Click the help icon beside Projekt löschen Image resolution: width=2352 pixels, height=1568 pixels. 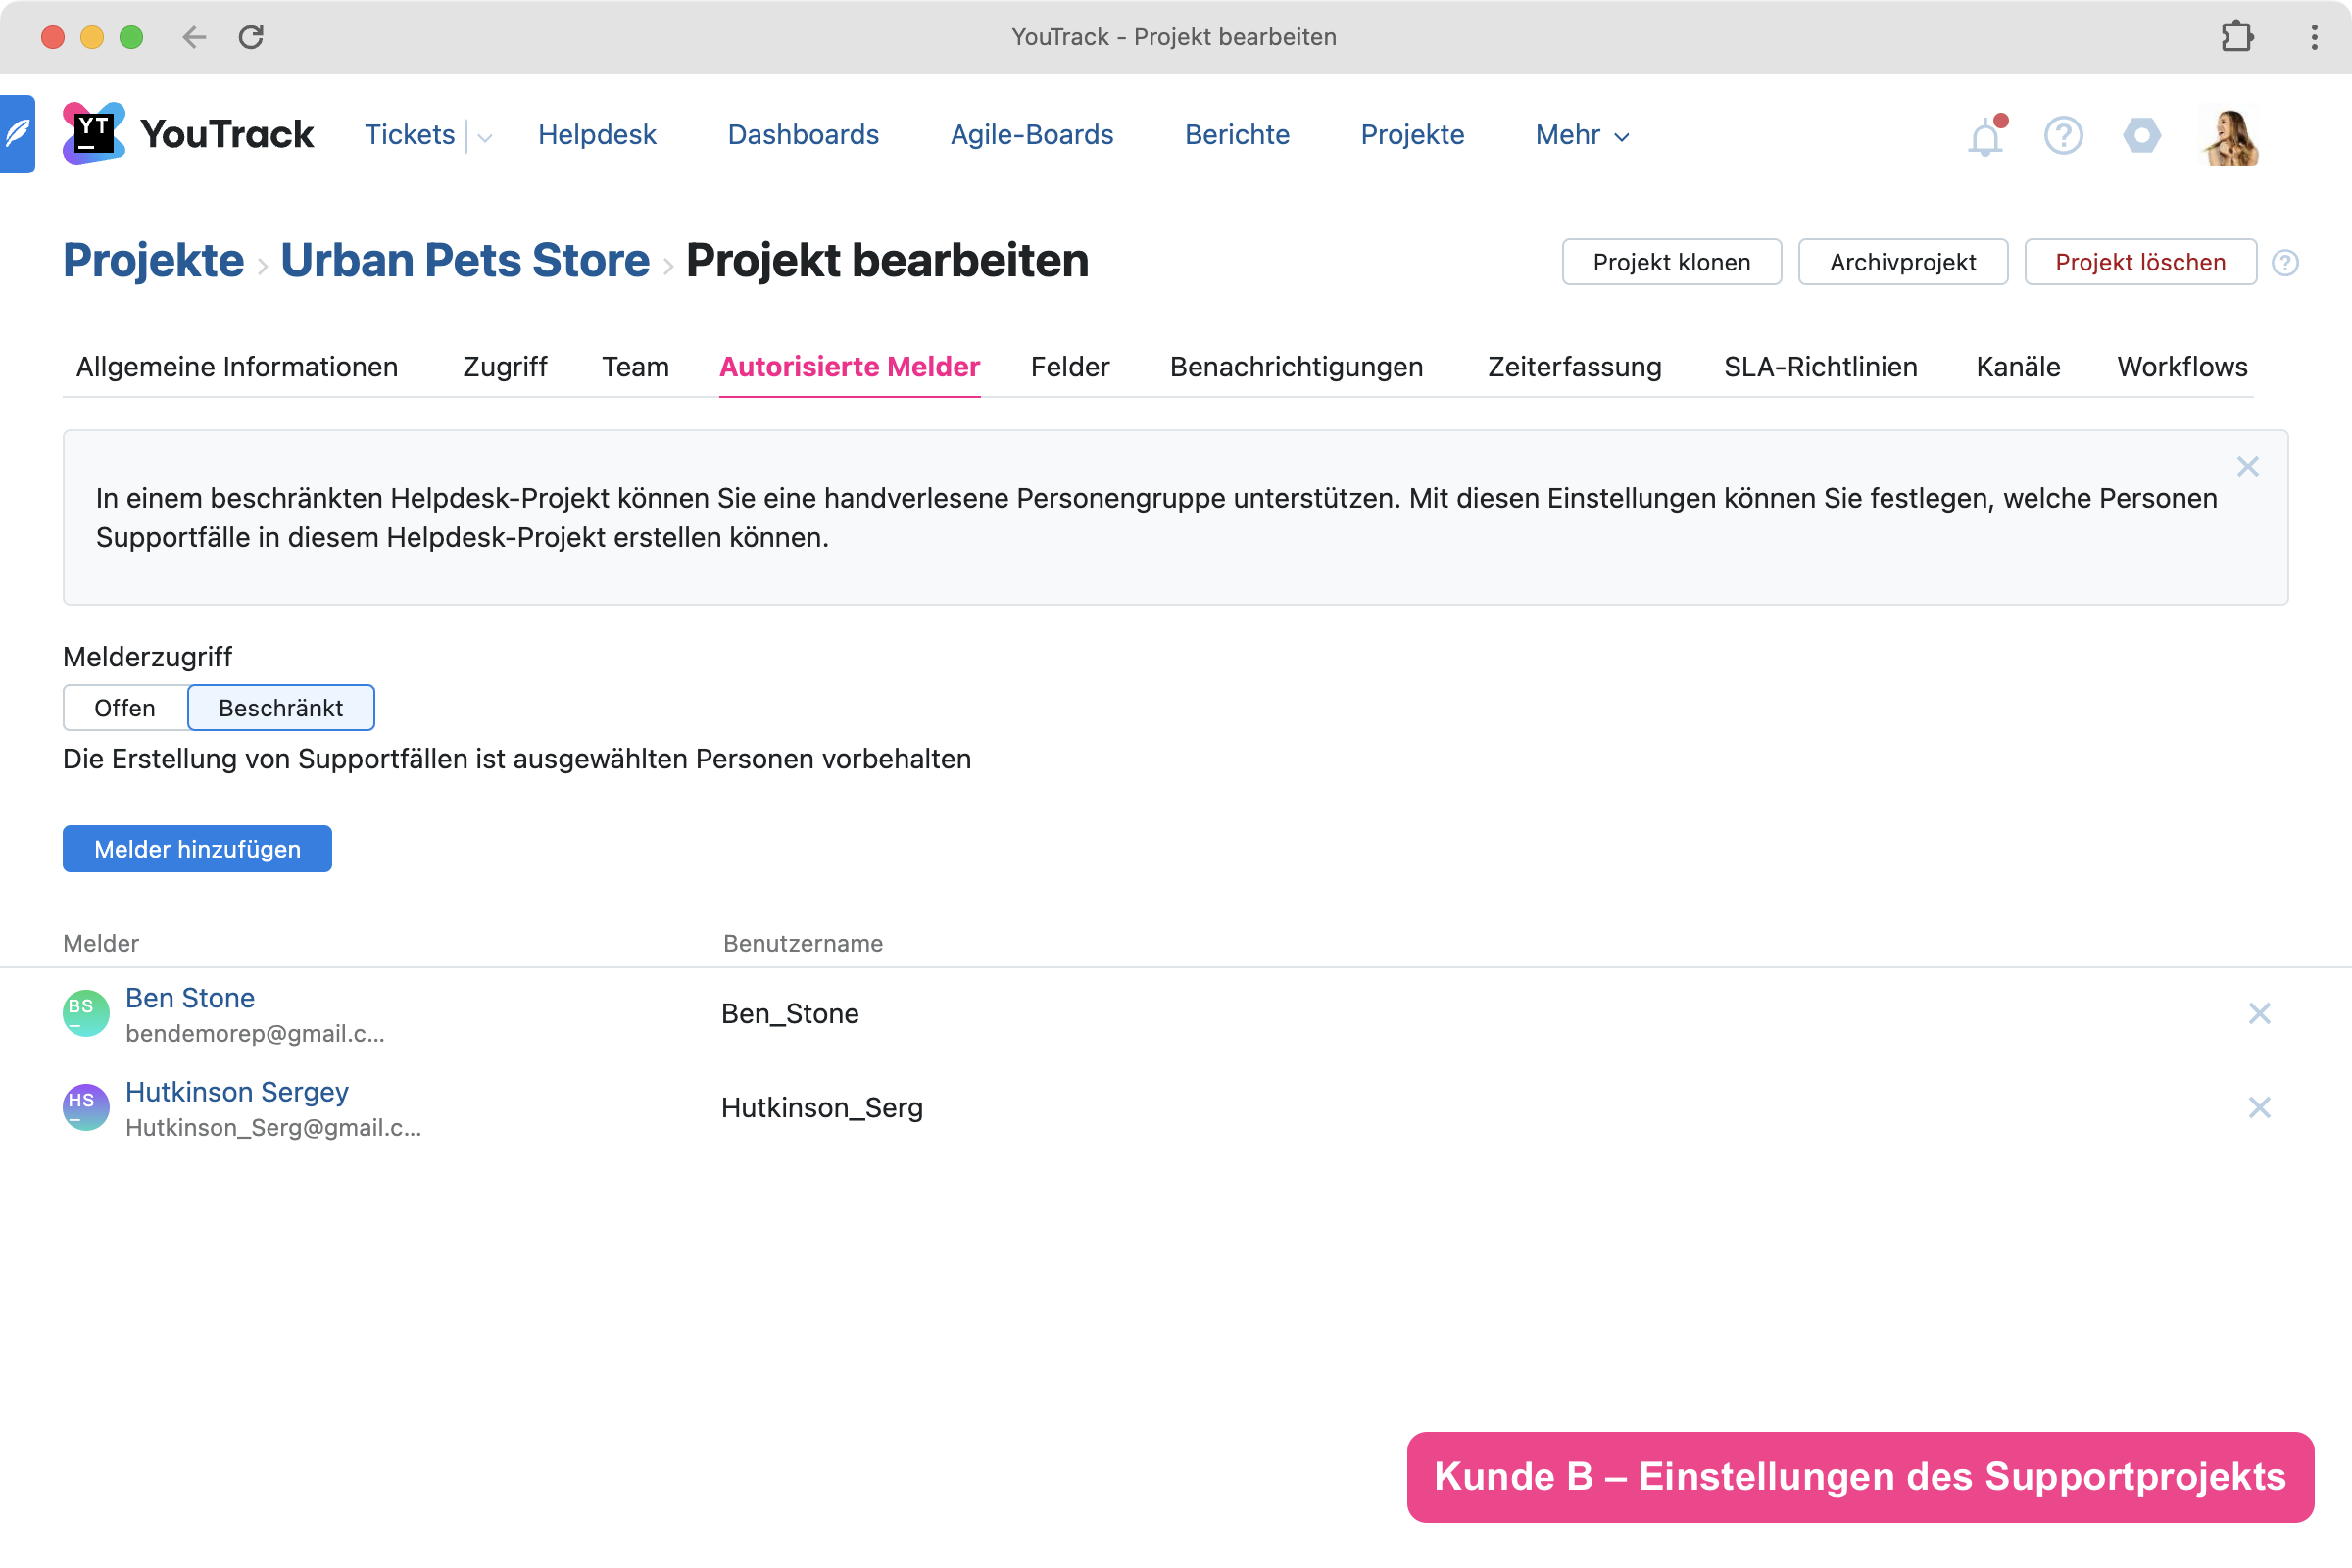(2285, 263)
